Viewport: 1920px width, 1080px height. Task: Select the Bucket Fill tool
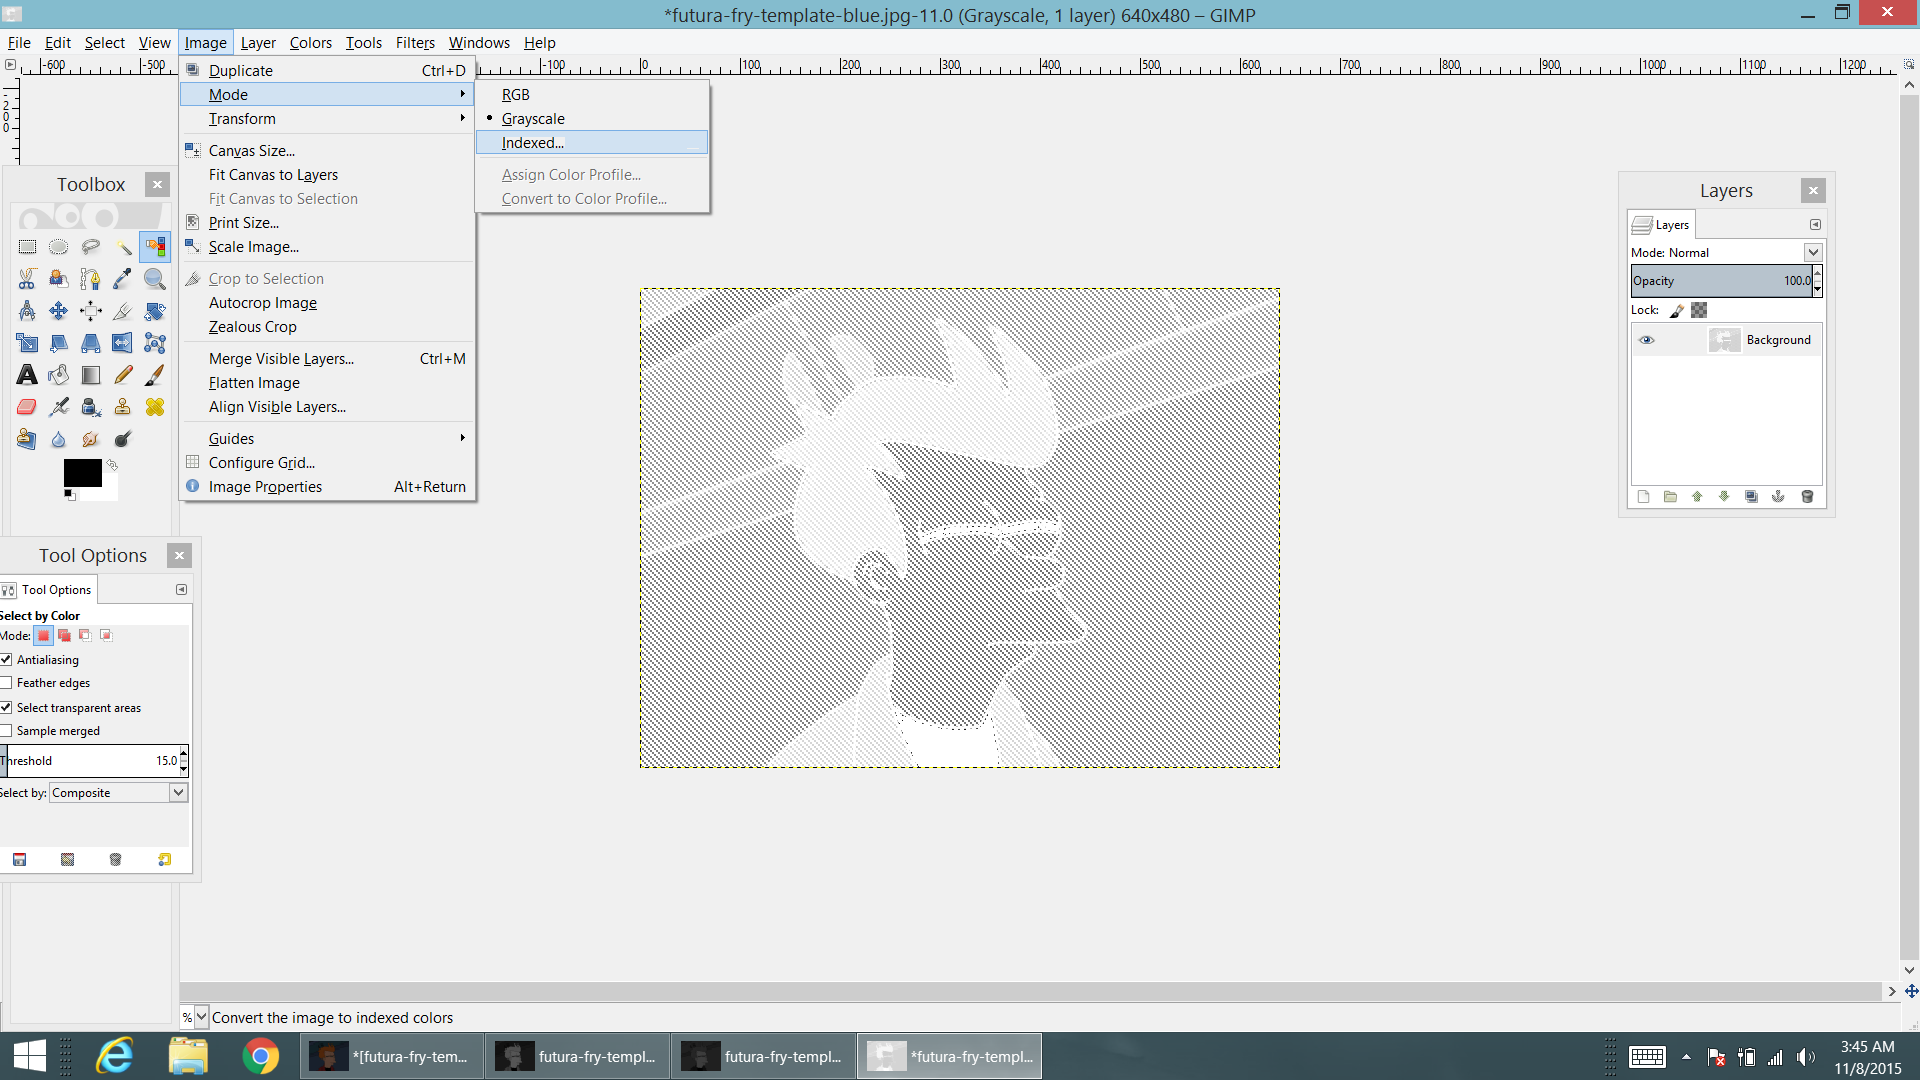pos(59,375)
